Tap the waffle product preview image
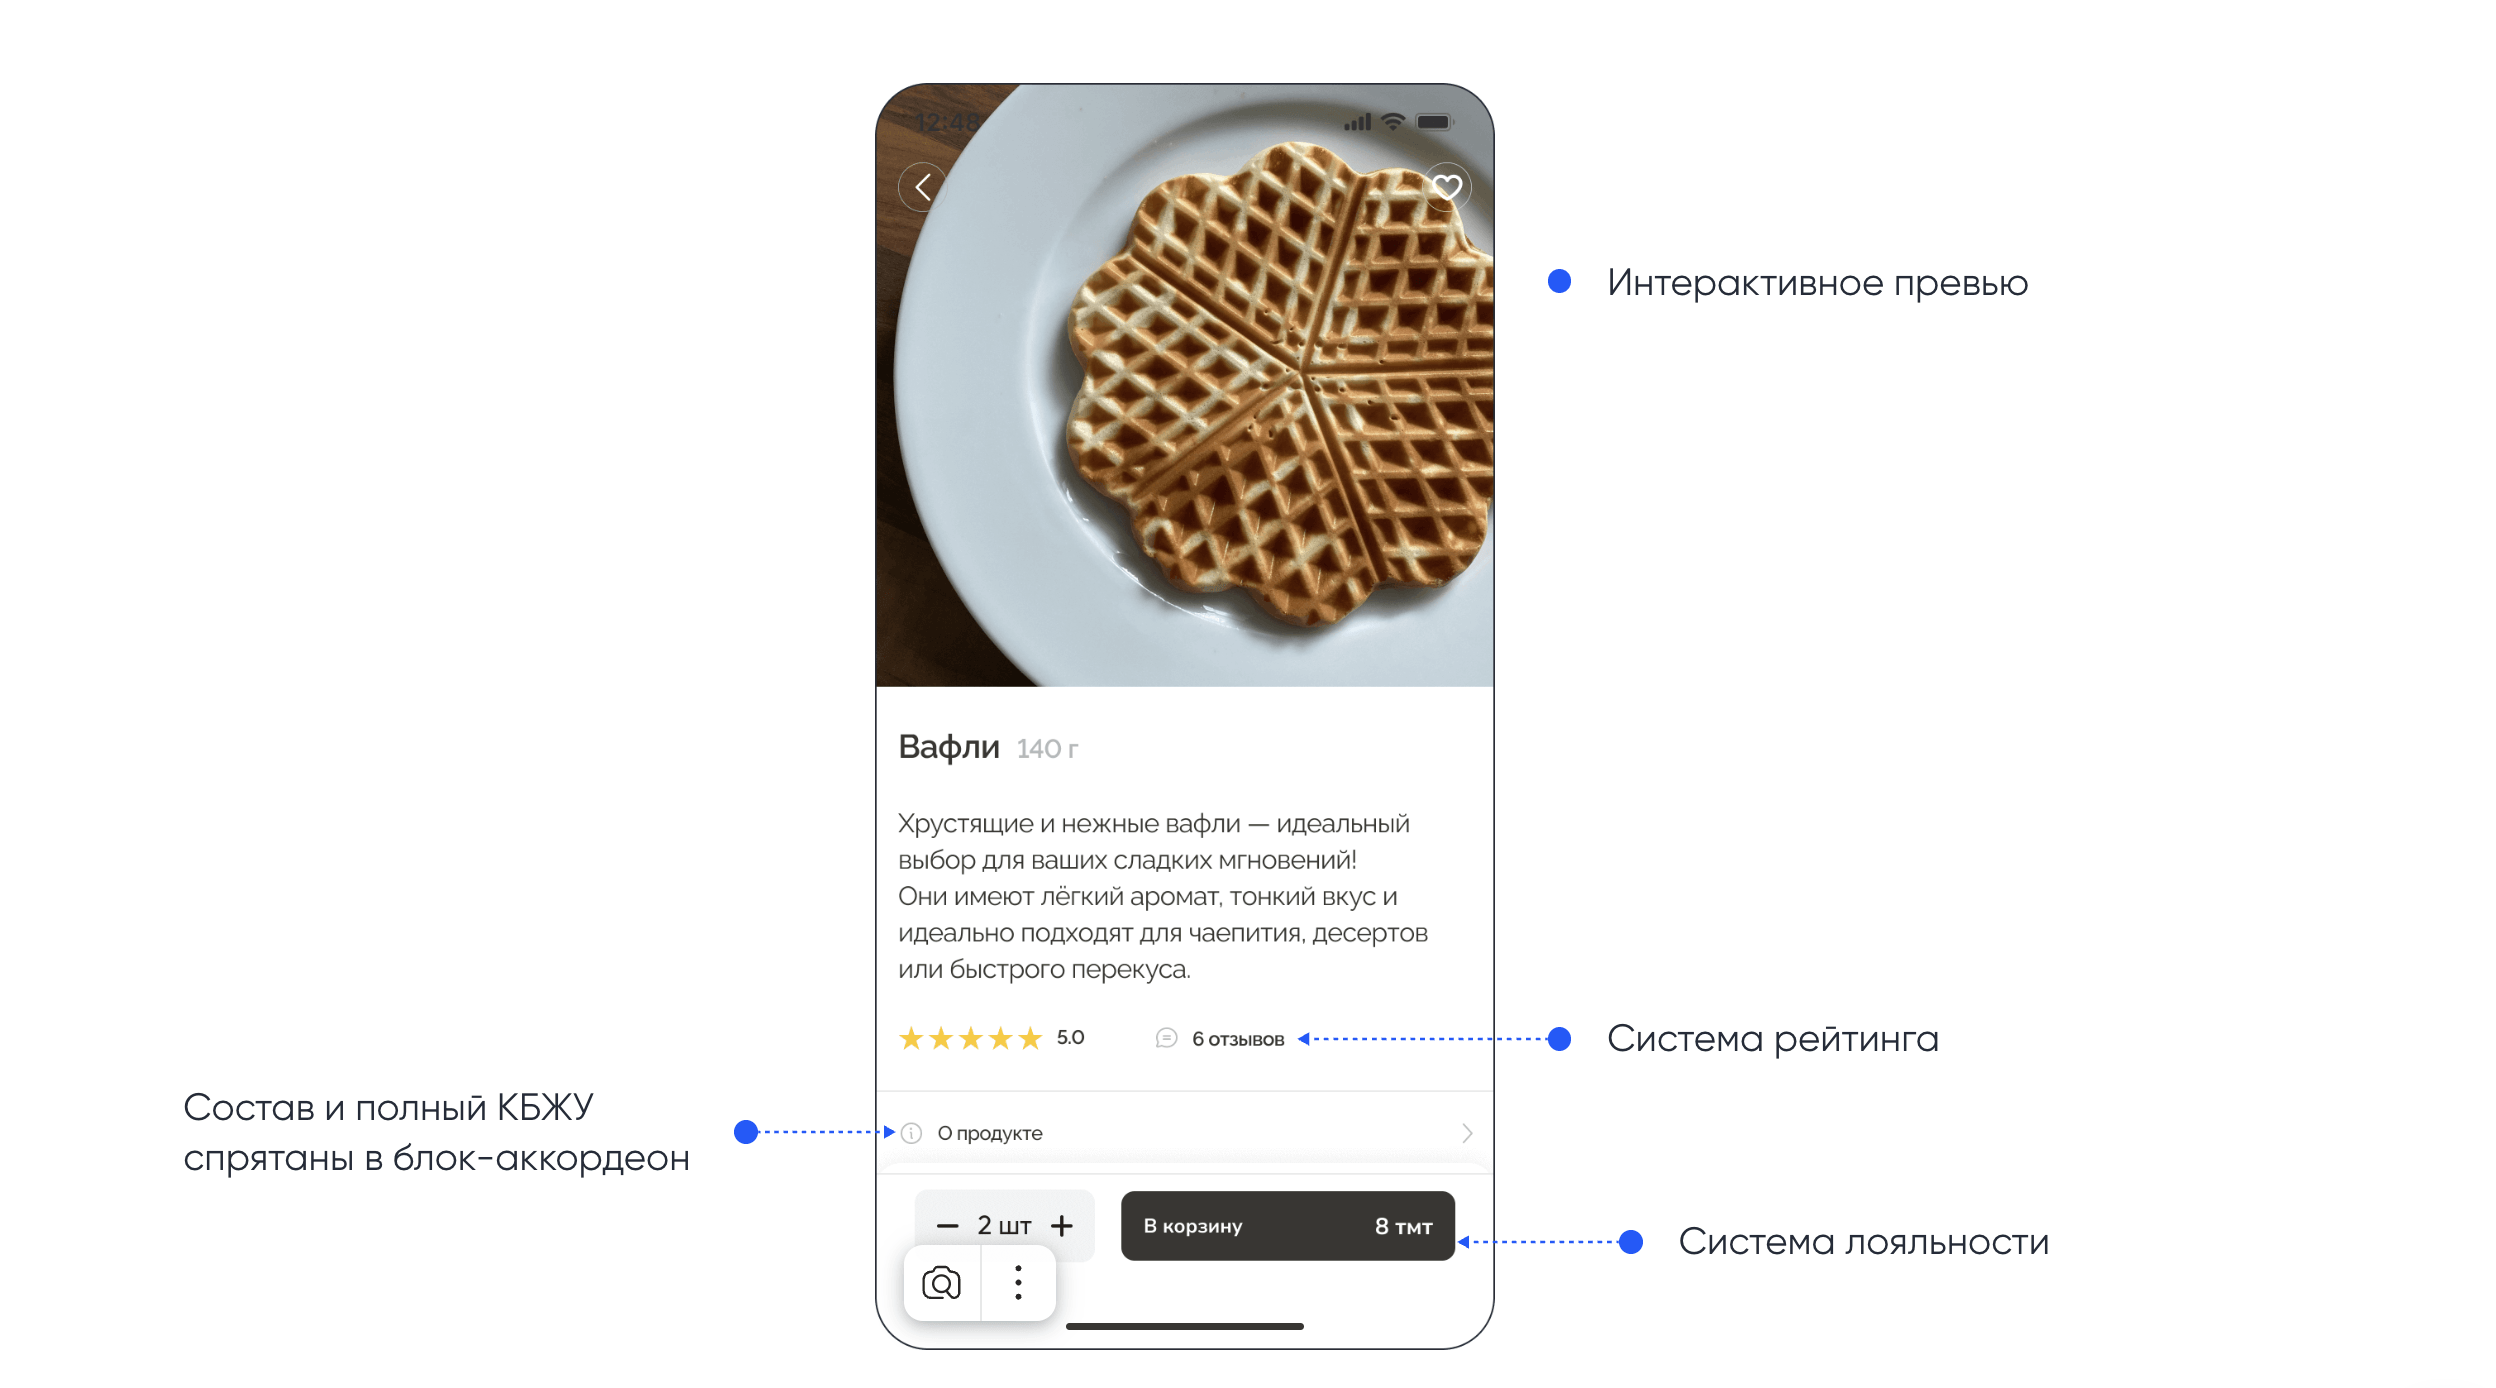 point(1185,386)
